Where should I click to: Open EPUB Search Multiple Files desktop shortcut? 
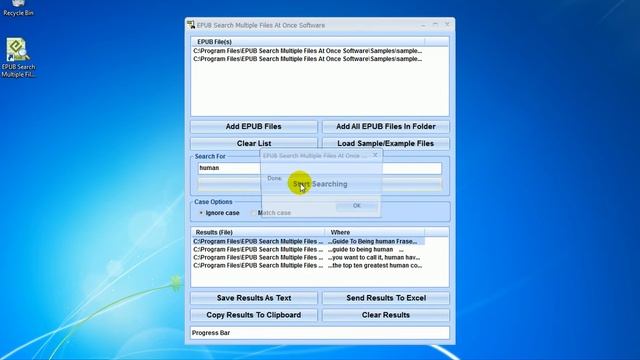18,58
